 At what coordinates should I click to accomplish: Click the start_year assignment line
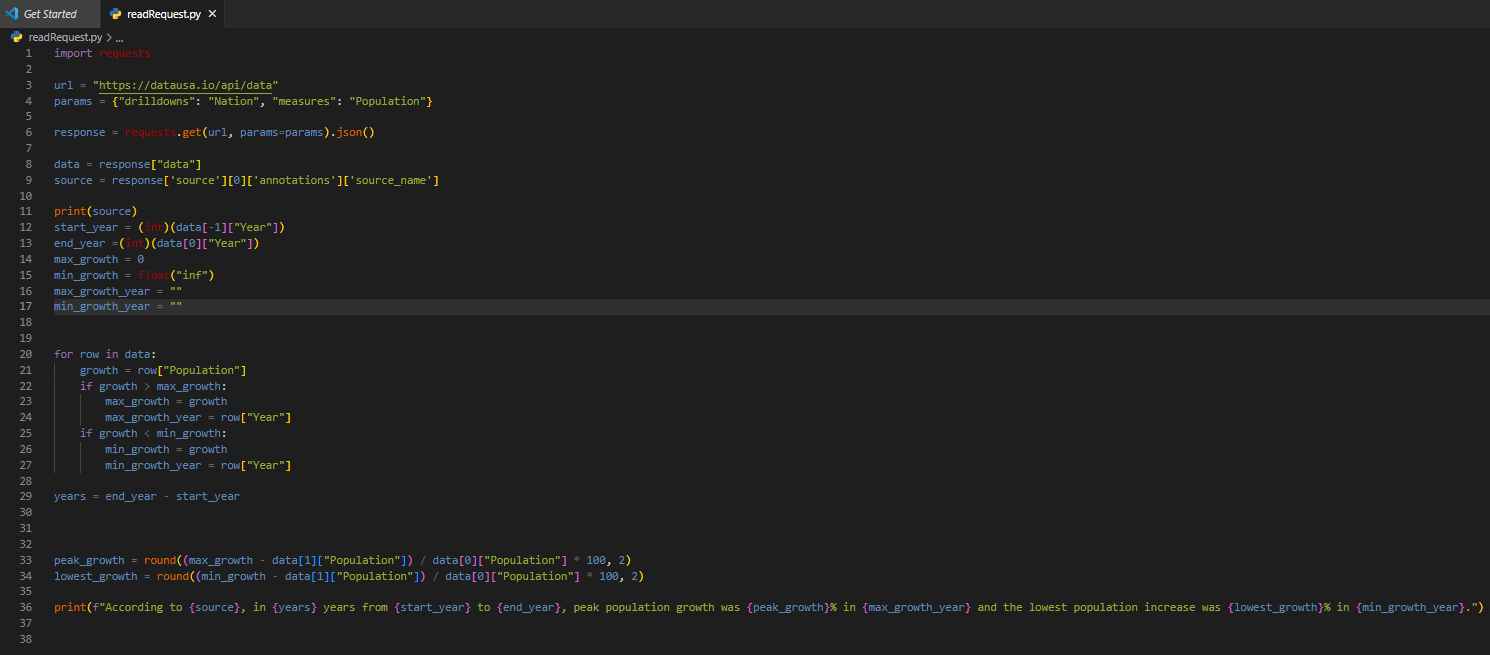tap(169, 227)
